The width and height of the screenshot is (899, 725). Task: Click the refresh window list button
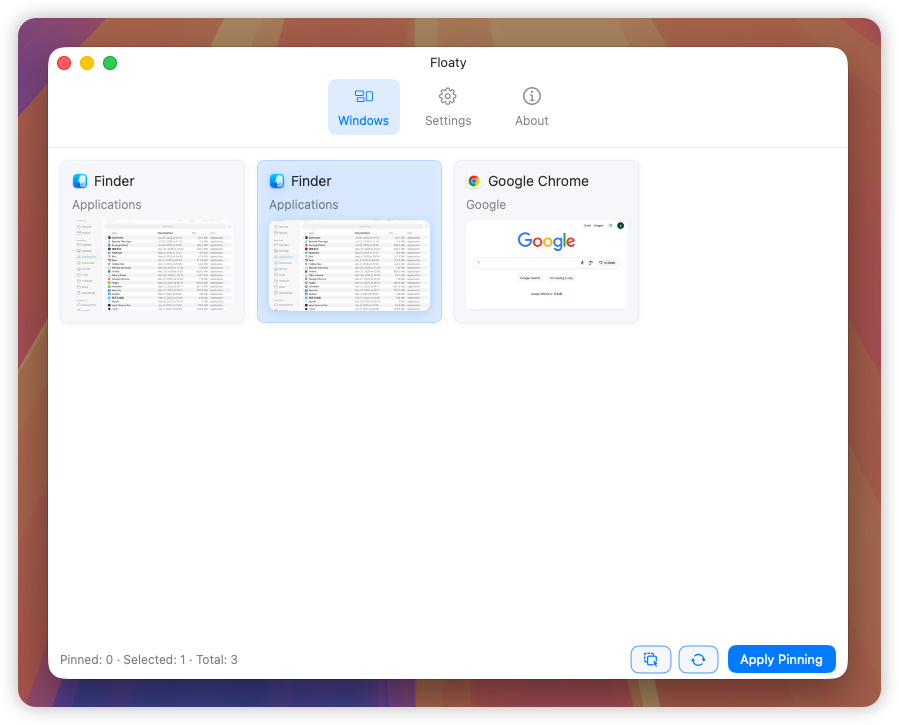[698, 659]
